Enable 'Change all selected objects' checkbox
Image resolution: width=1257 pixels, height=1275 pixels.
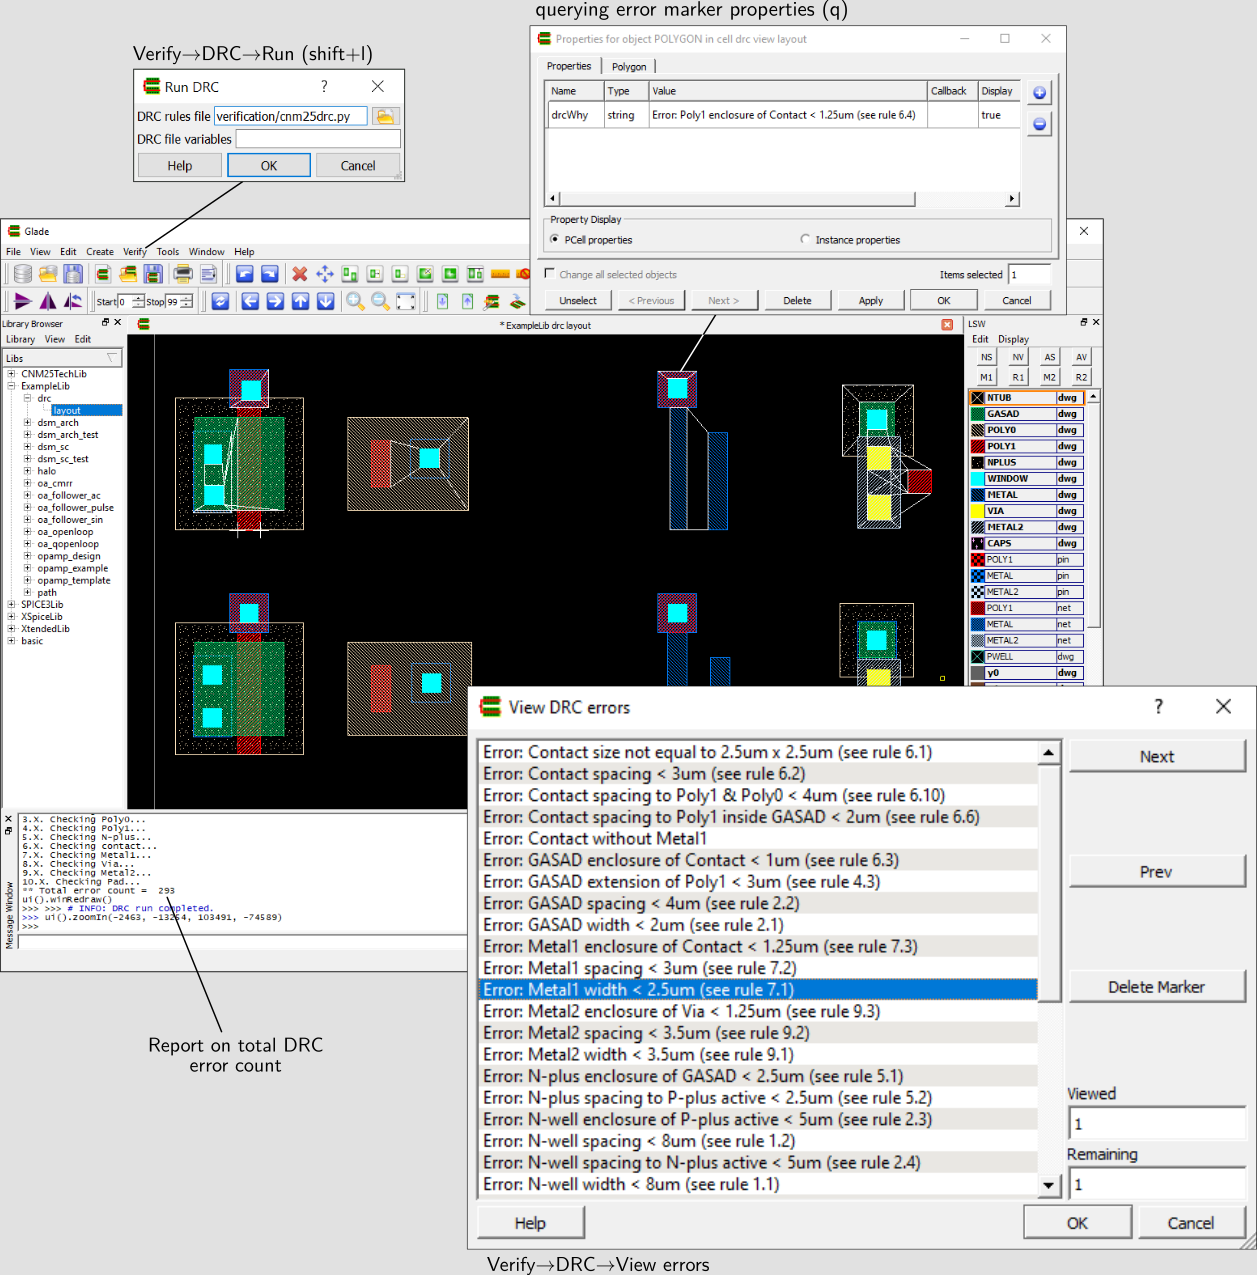point(550,273)
